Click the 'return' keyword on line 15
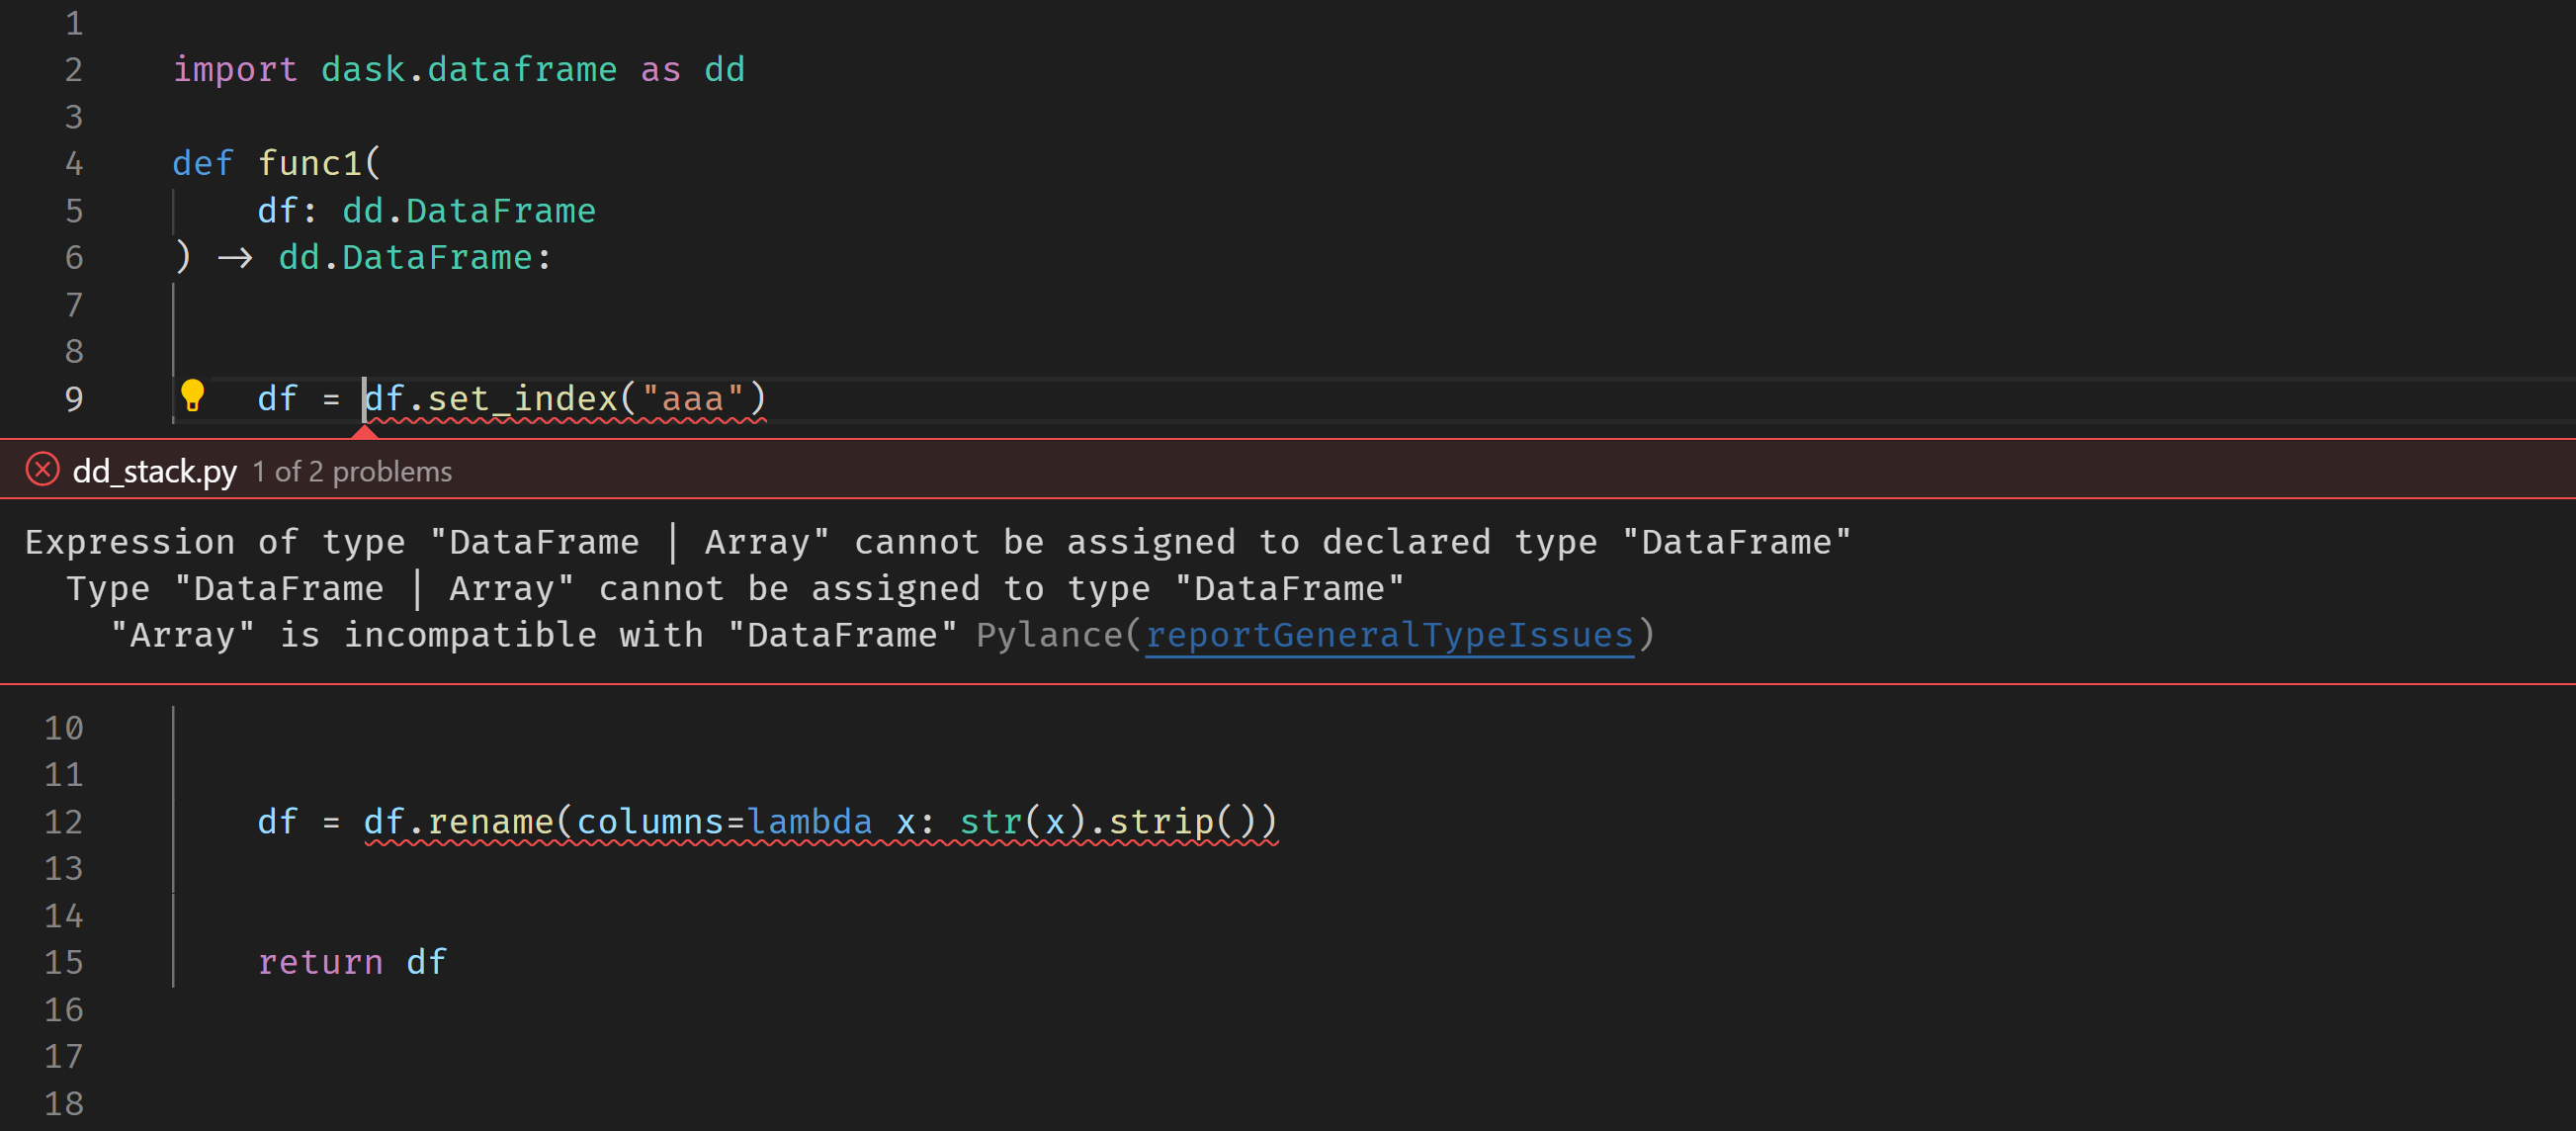The width and height of the screenshot is (2576, 1131). pyautogui.click(x=320, y=962)
